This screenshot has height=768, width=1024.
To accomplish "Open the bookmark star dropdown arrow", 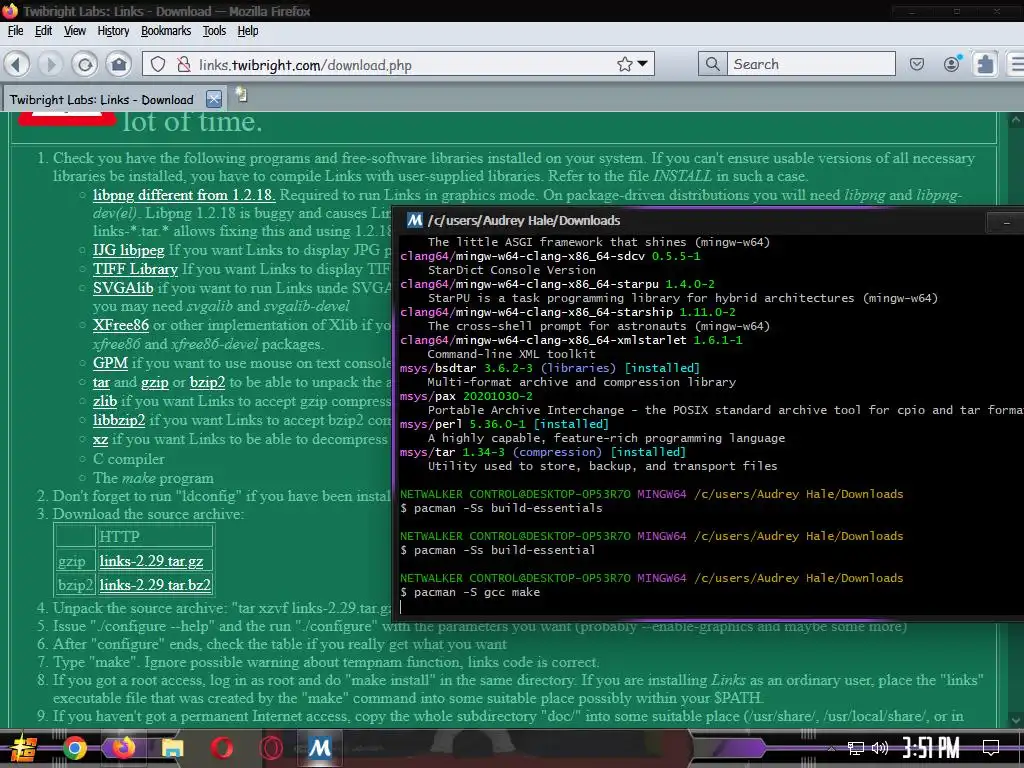I will pos(643,64).
